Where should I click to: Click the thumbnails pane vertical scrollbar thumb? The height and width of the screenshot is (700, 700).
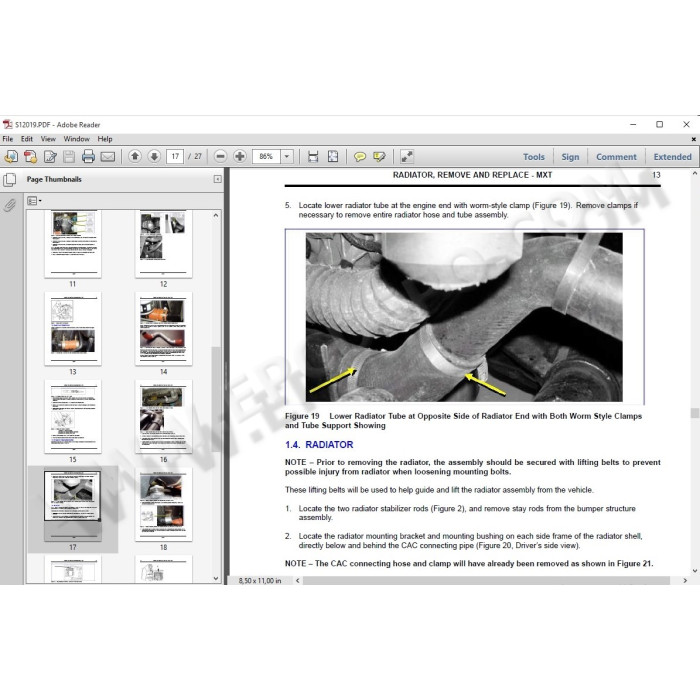click(x=216, y=400)
